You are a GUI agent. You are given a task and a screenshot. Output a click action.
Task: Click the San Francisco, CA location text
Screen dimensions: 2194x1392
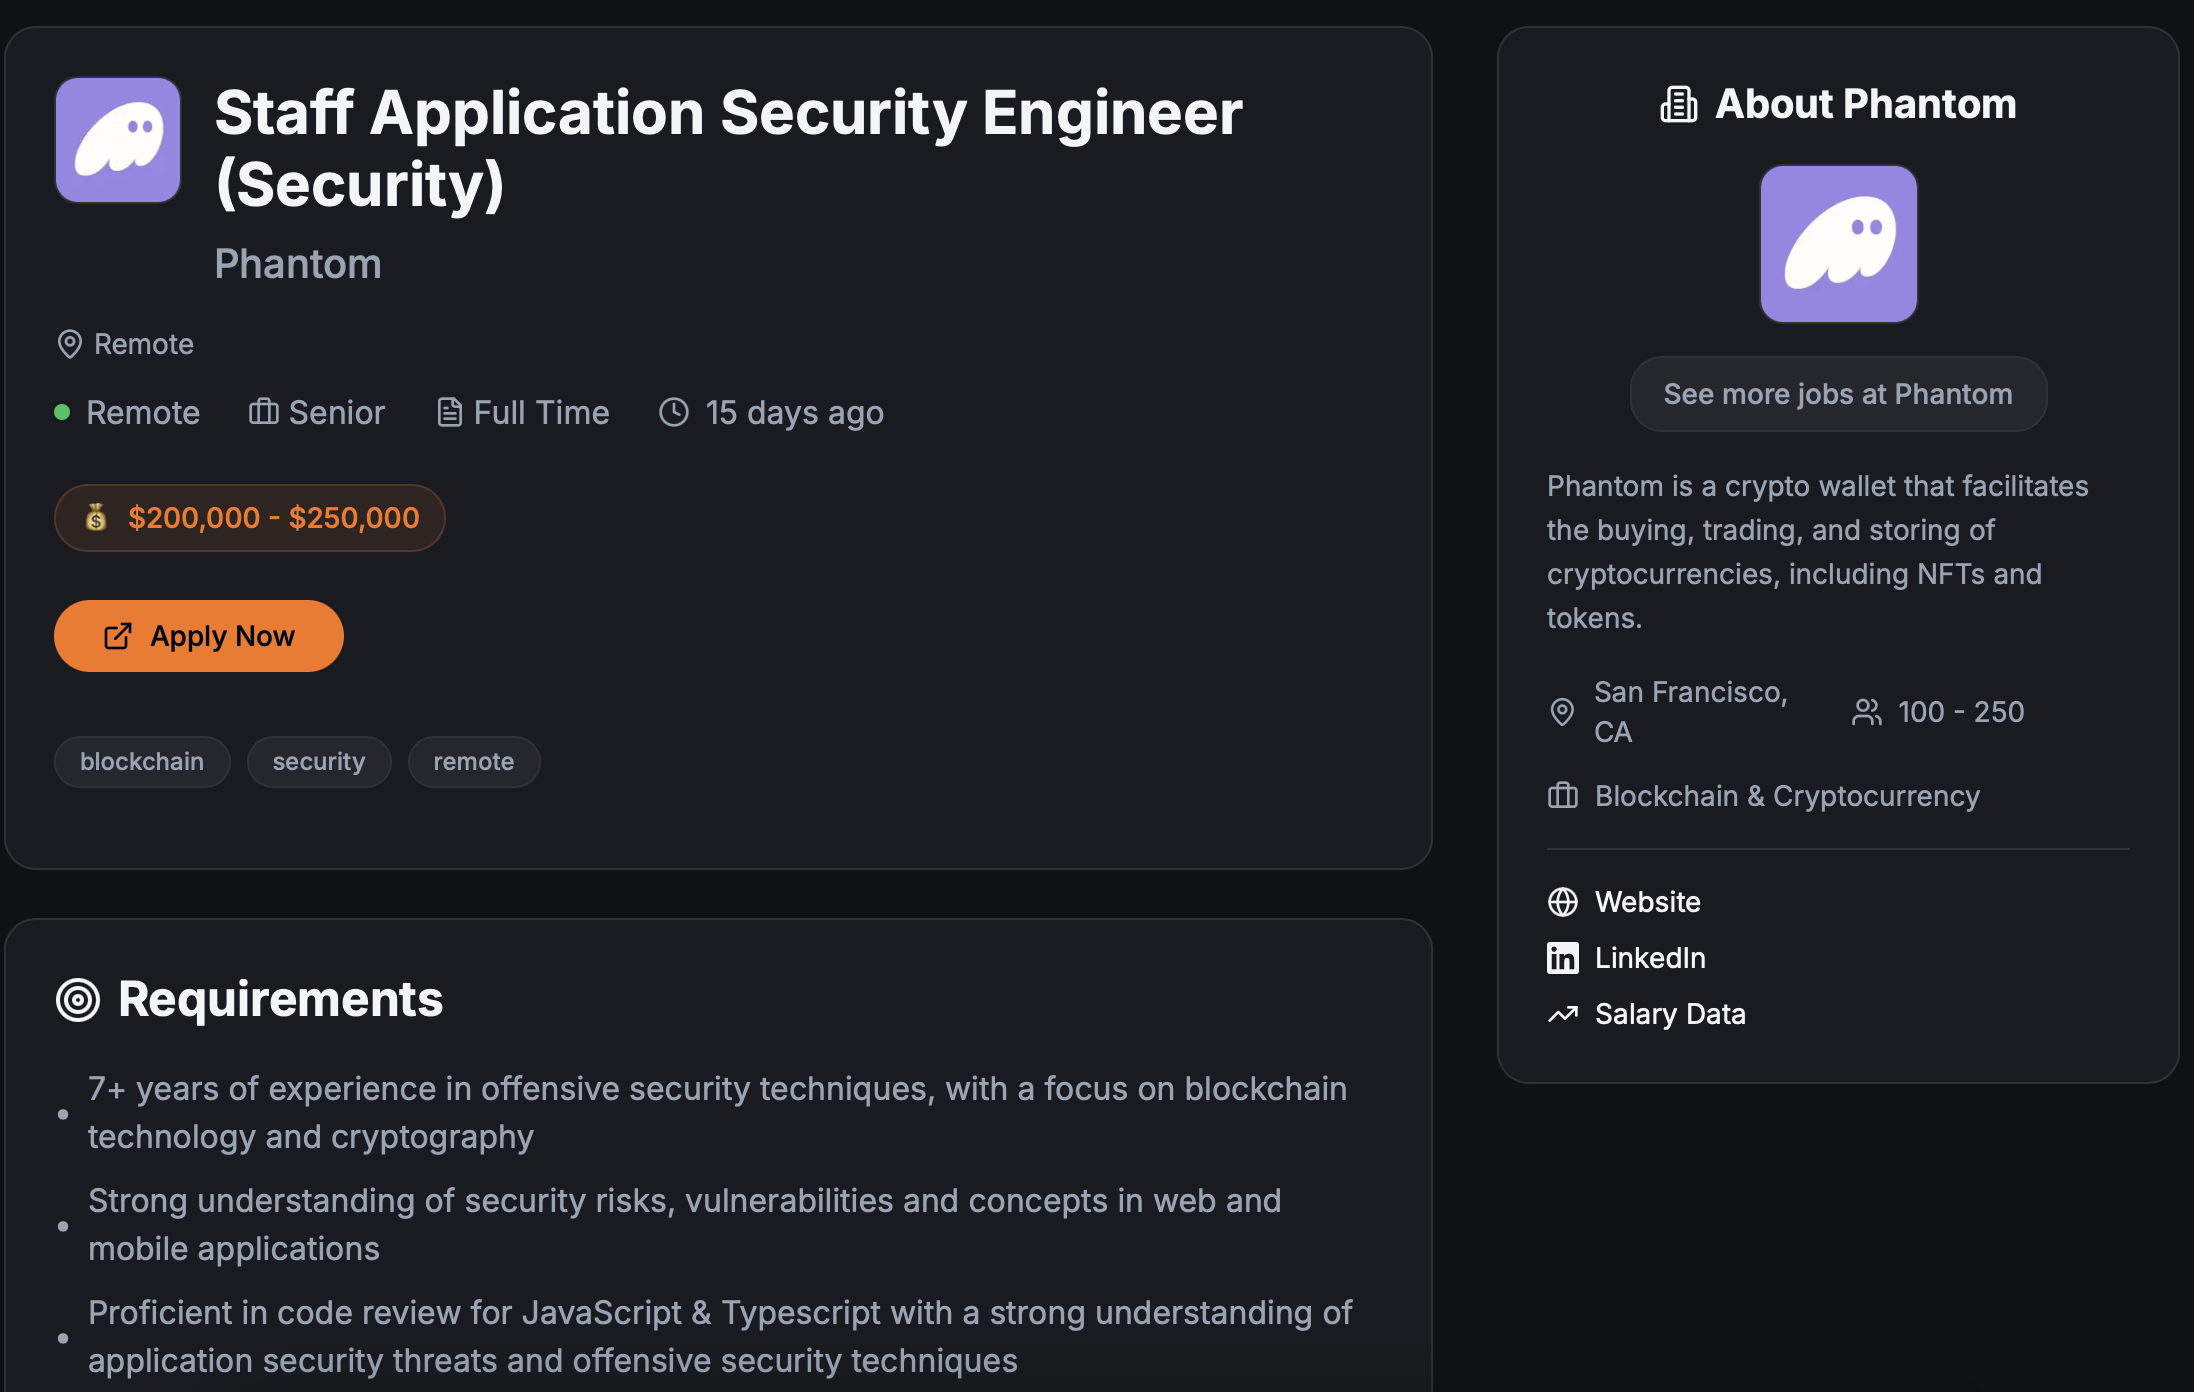(x=1691, y=712)
